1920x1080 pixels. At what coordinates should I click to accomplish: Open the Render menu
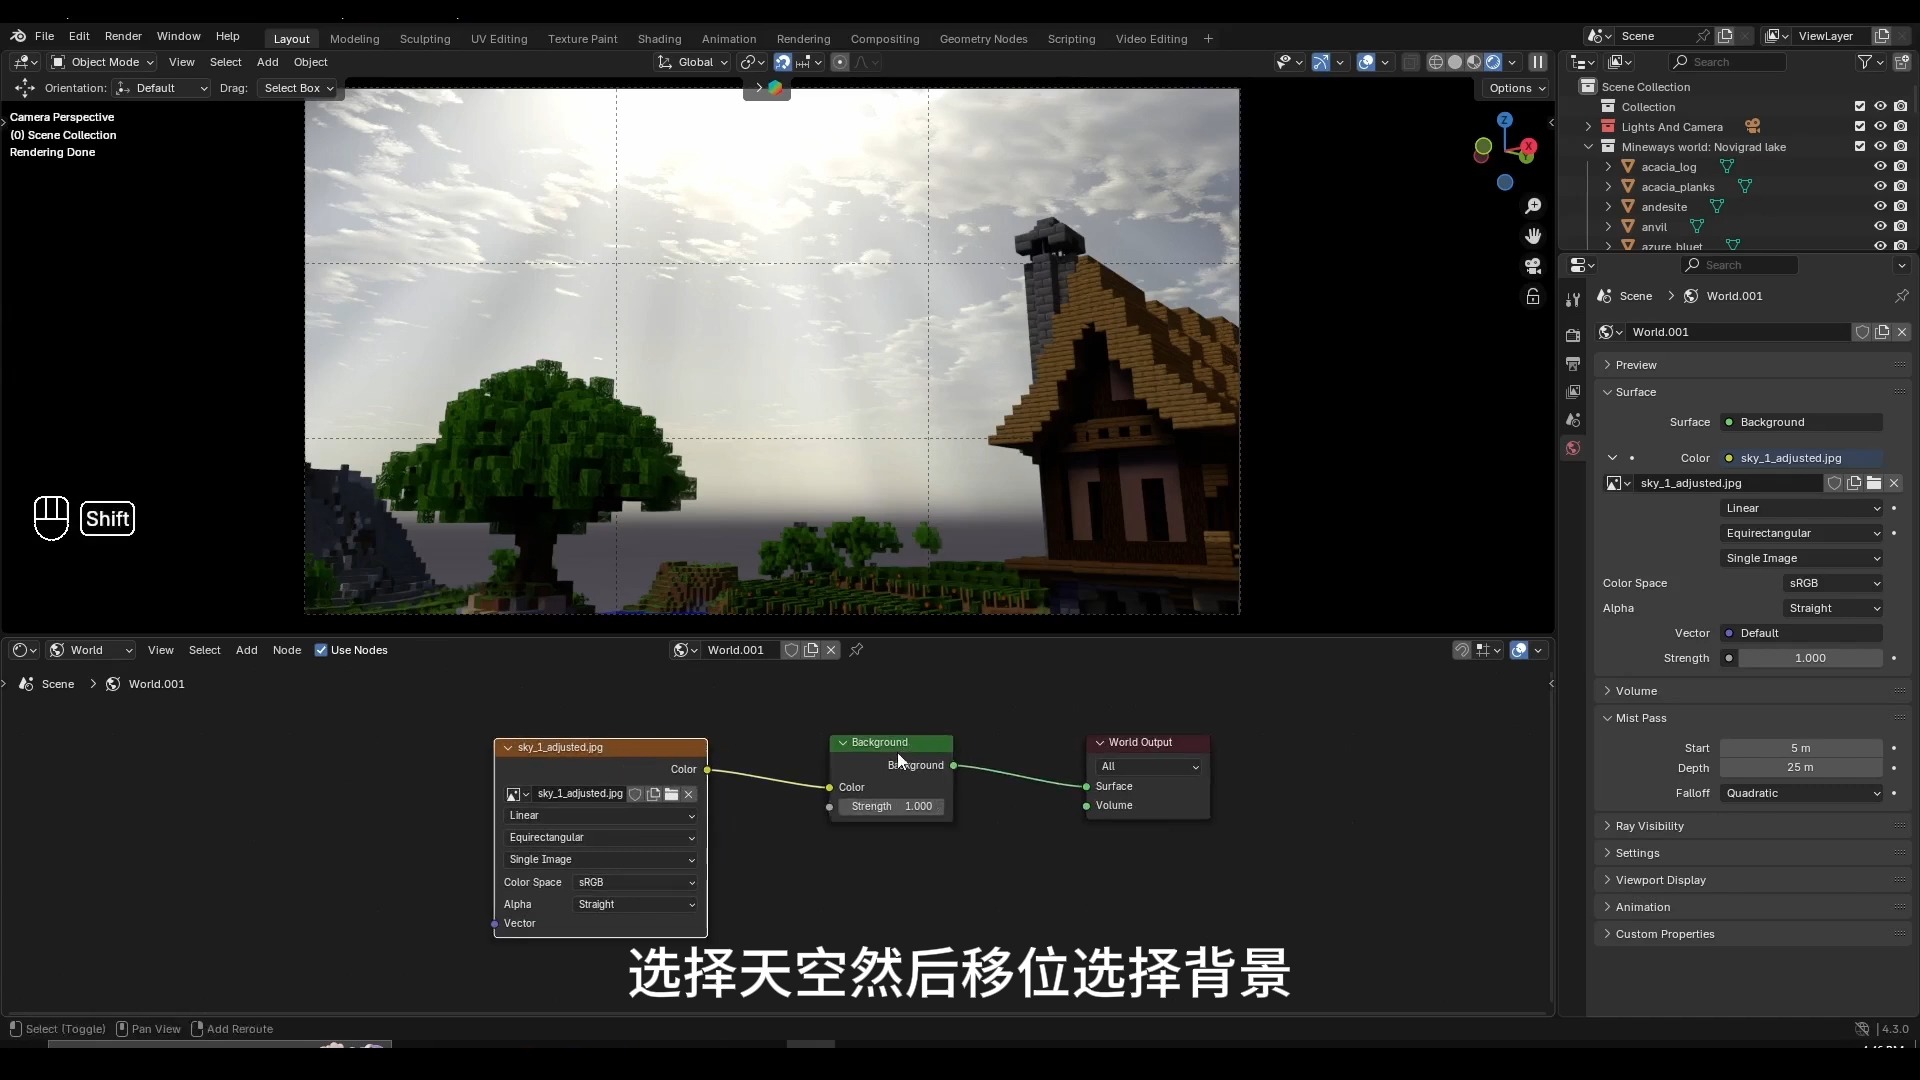[x=123, y=36]
